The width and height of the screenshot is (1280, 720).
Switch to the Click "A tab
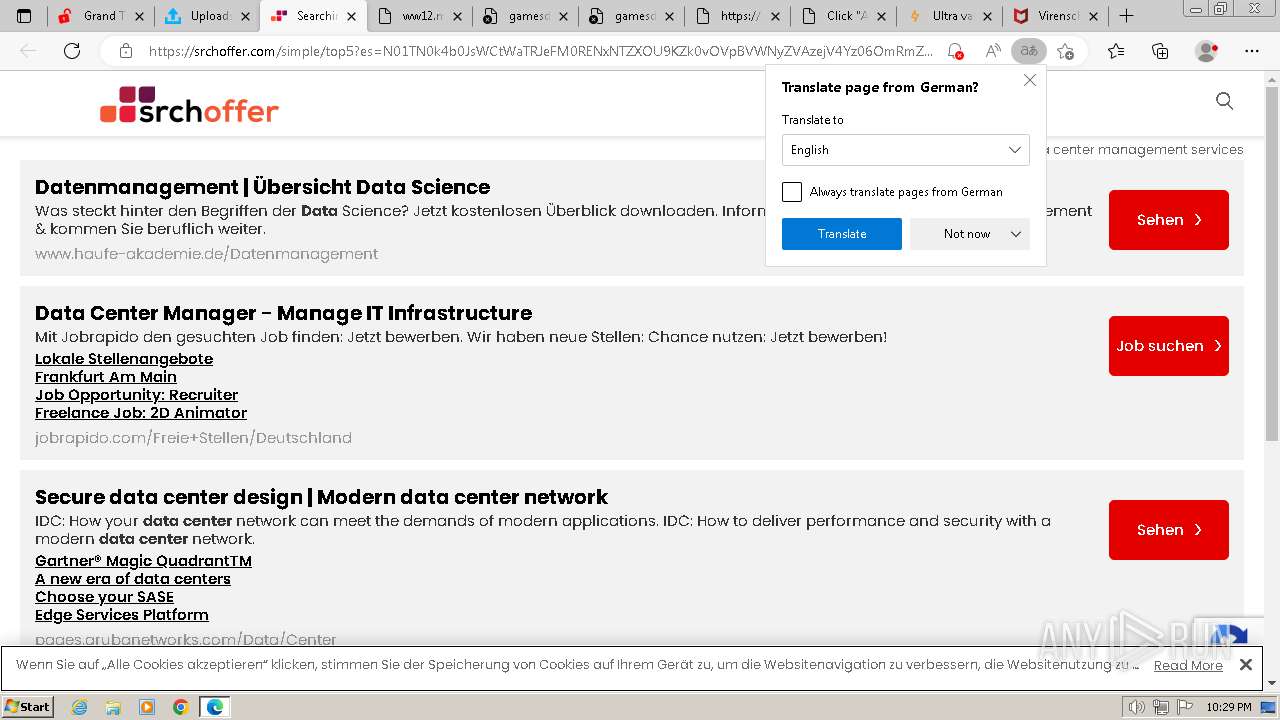844,16
